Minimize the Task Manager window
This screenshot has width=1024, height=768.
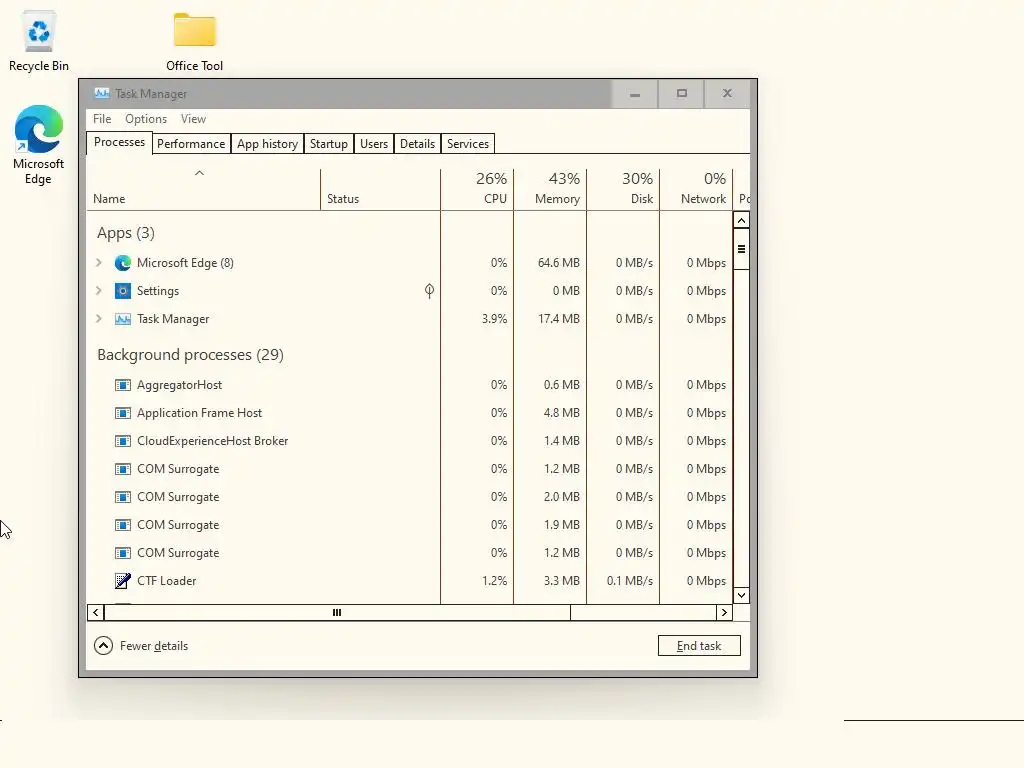coord(635,94)
